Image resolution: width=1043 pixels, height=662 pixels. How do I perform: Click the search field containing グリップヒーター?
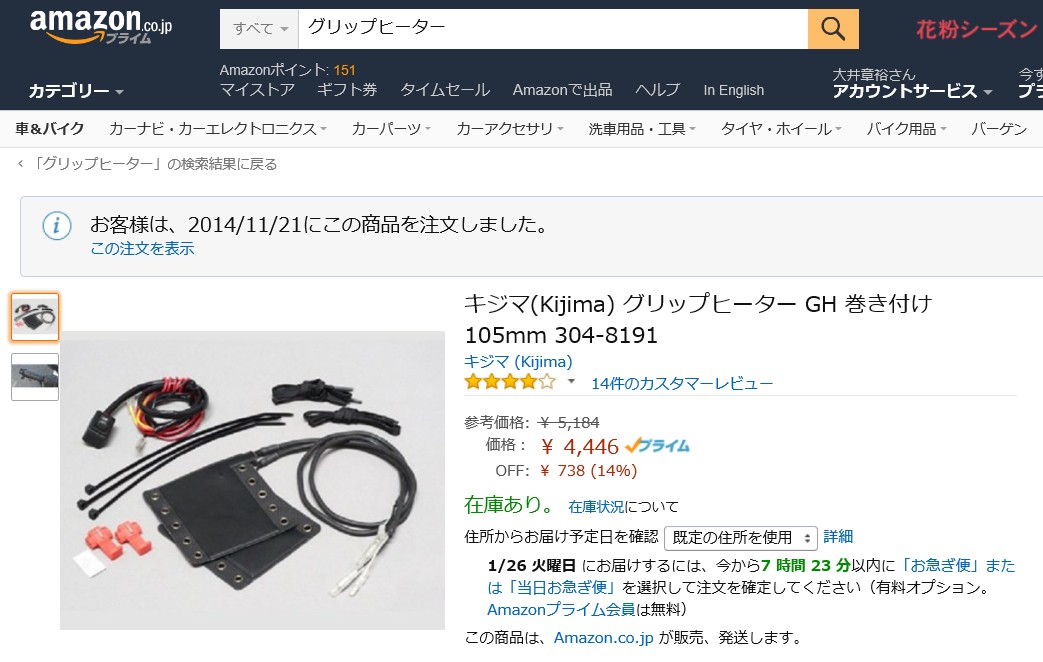tap(553, 29)
